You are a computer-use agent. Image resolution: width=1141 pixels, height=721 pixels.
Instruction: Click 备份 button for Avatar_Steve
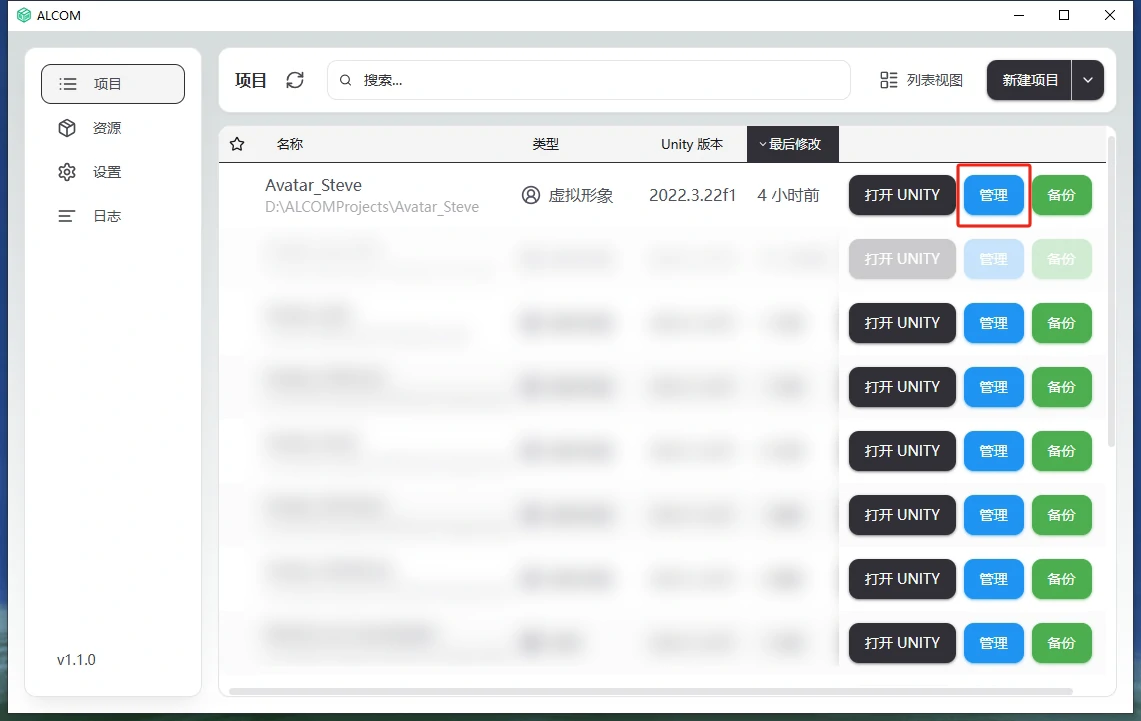point(1061,195)
